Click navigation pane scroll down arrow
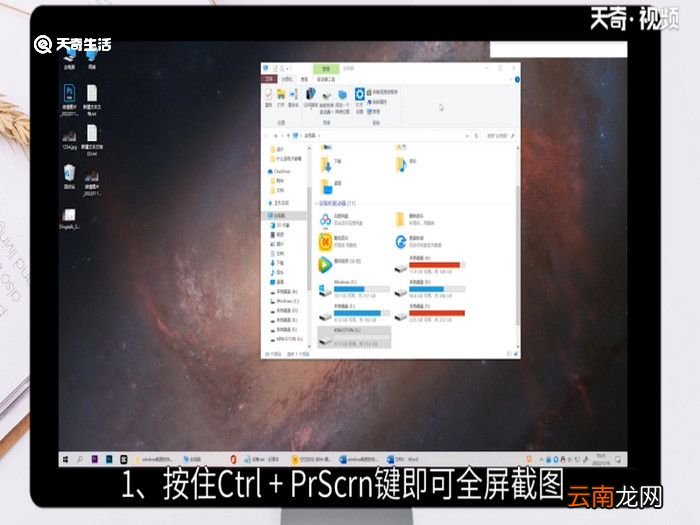The width and height of the screenshot is (700, 525). pos(308,345)
